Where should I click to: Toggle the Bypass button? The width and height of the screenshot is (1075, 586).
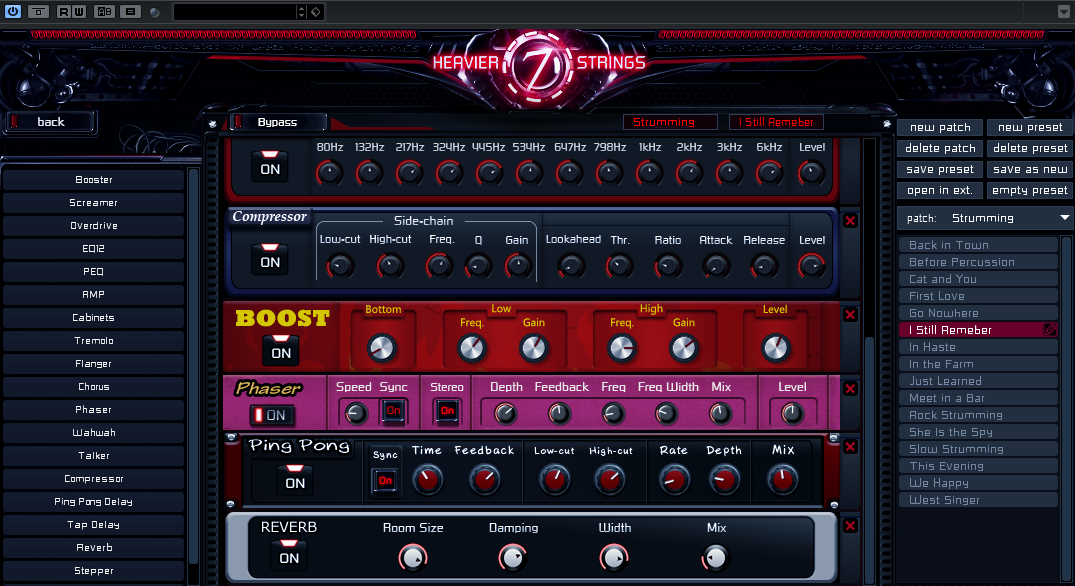pos(278,122)
